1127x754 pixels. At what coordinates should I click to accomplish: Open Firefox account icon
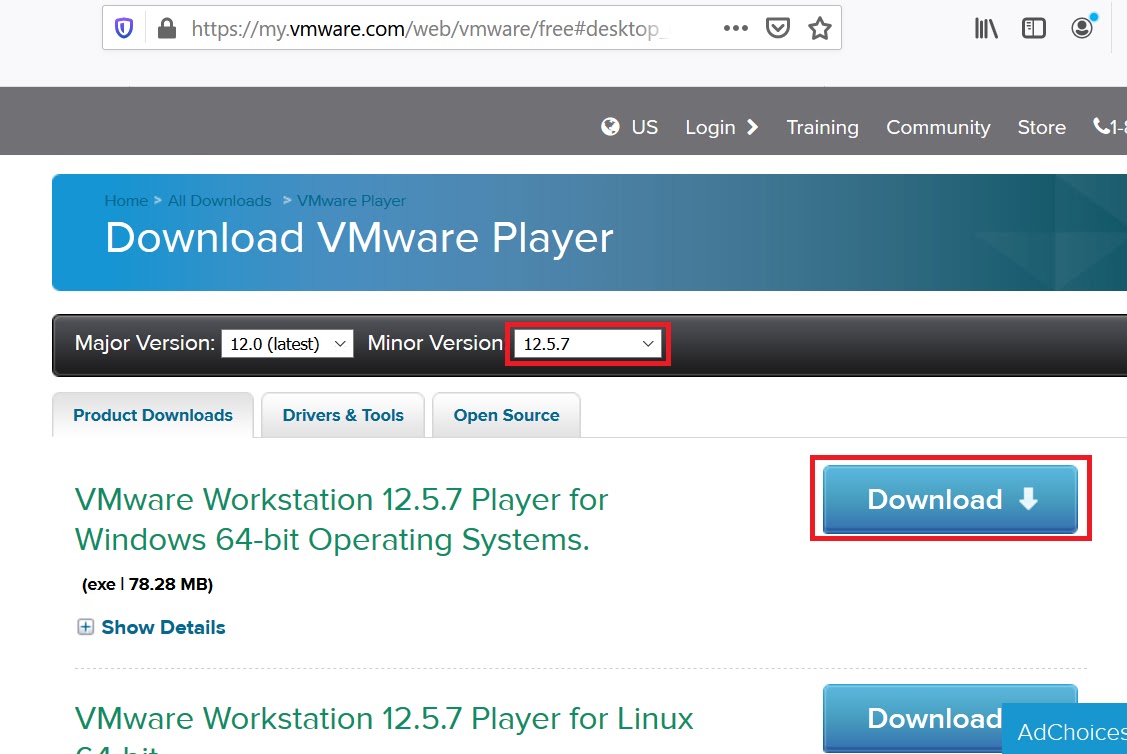click(1082, 27)
